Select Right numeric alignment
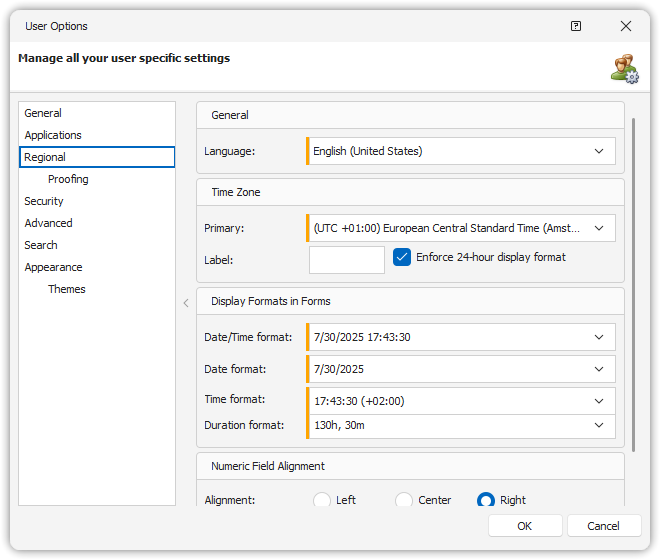 tap(486, 500)
